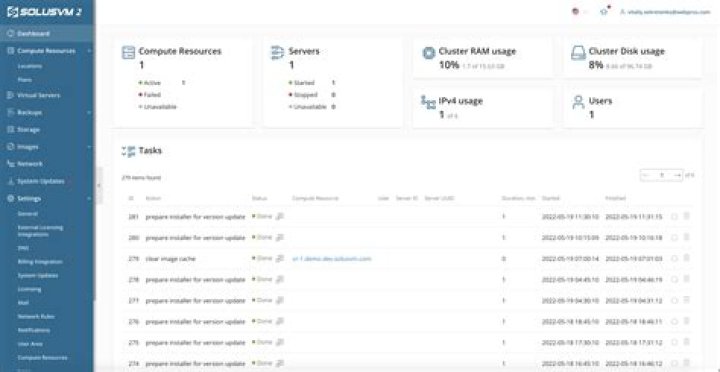This screenshot has width=720, height=372.
Task: Open log icon for task 276
Action: pyautogui.click(x=280, y=321)
